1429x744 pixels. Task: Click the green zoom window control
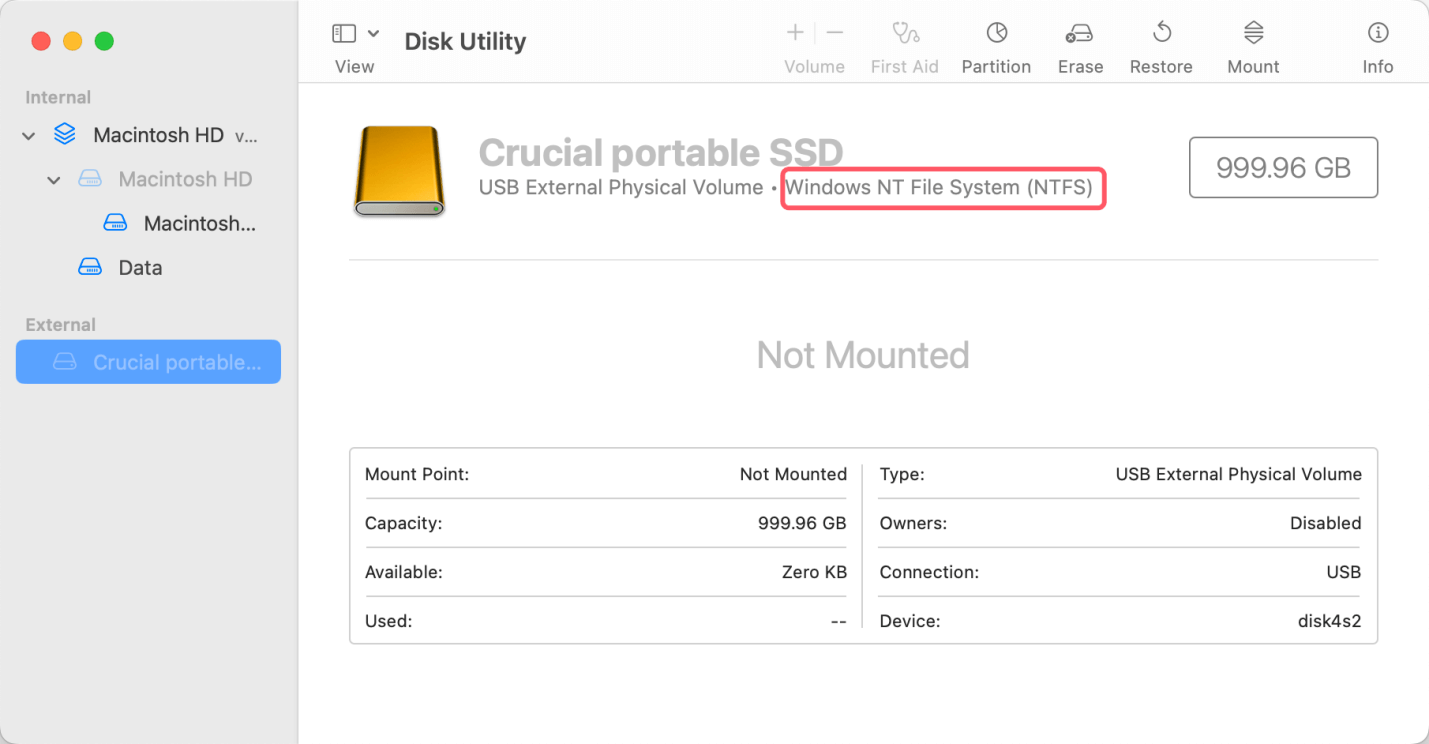(x=104, y=41)
